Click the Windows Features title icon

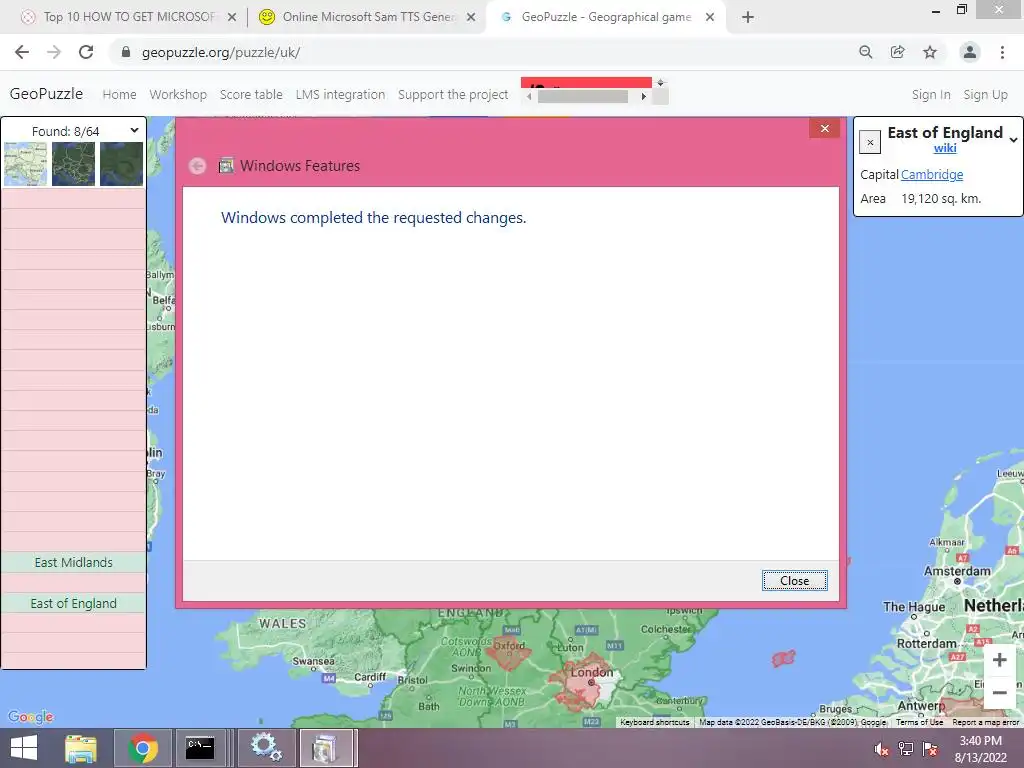pos(226,166)
